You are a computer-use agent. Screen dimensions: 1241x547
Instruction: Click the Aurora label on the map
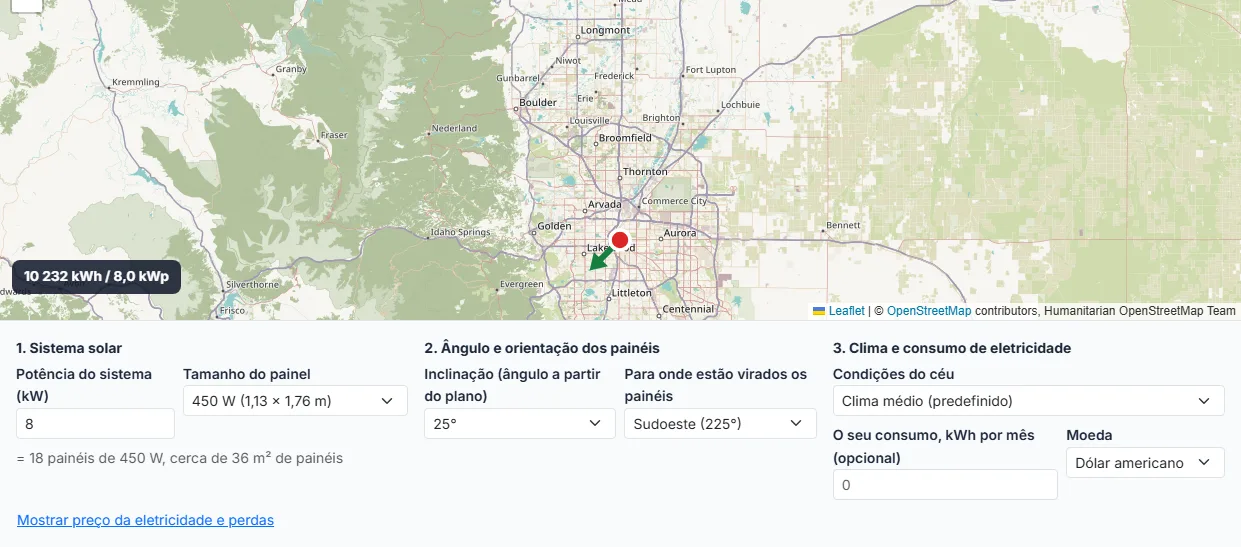coord(680,233)
